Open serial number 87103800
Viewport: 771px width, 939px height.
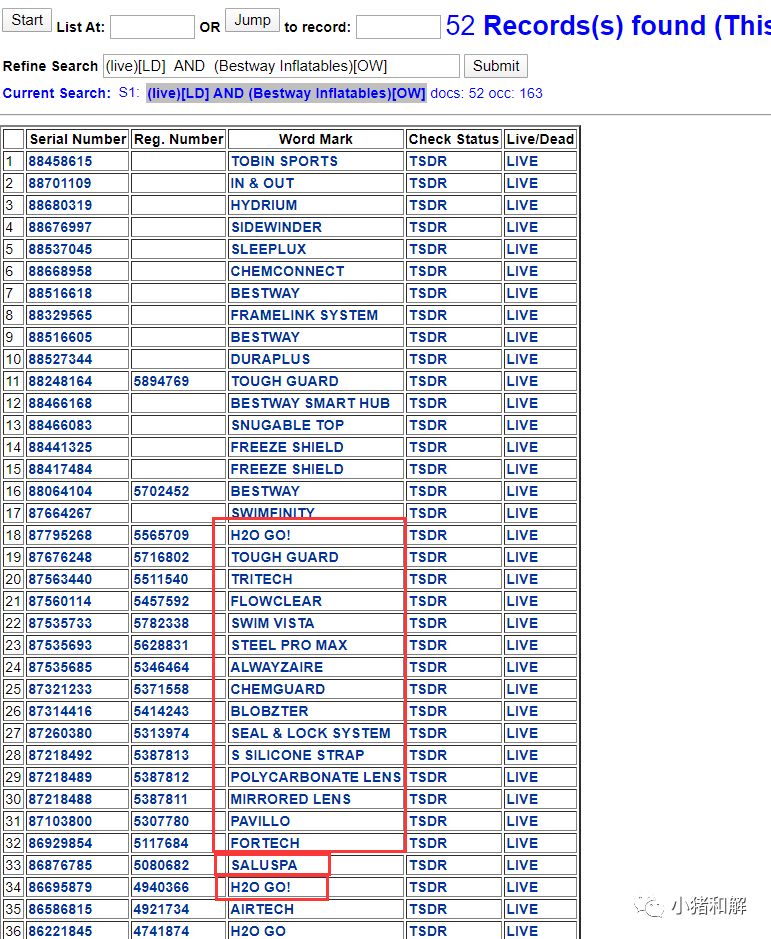pos(60,821)
